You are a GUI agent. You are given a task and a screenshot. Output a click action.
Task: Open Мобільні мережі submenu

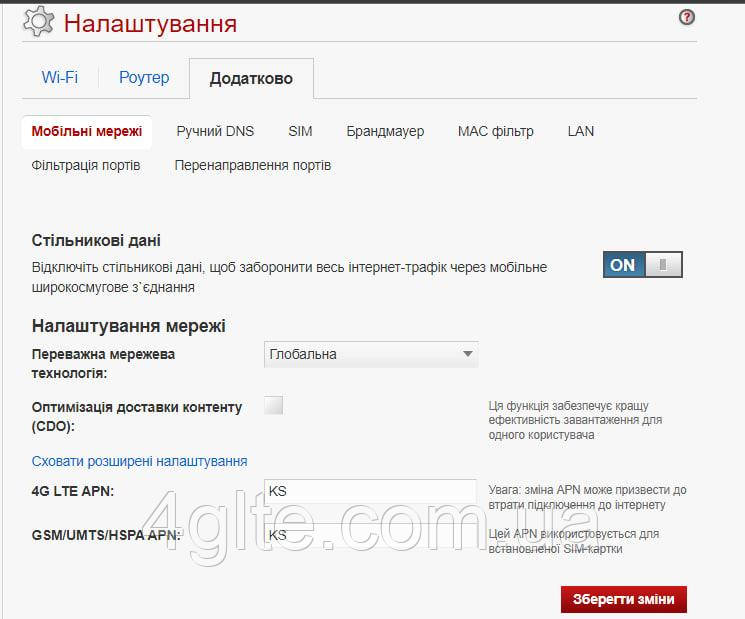87,131
